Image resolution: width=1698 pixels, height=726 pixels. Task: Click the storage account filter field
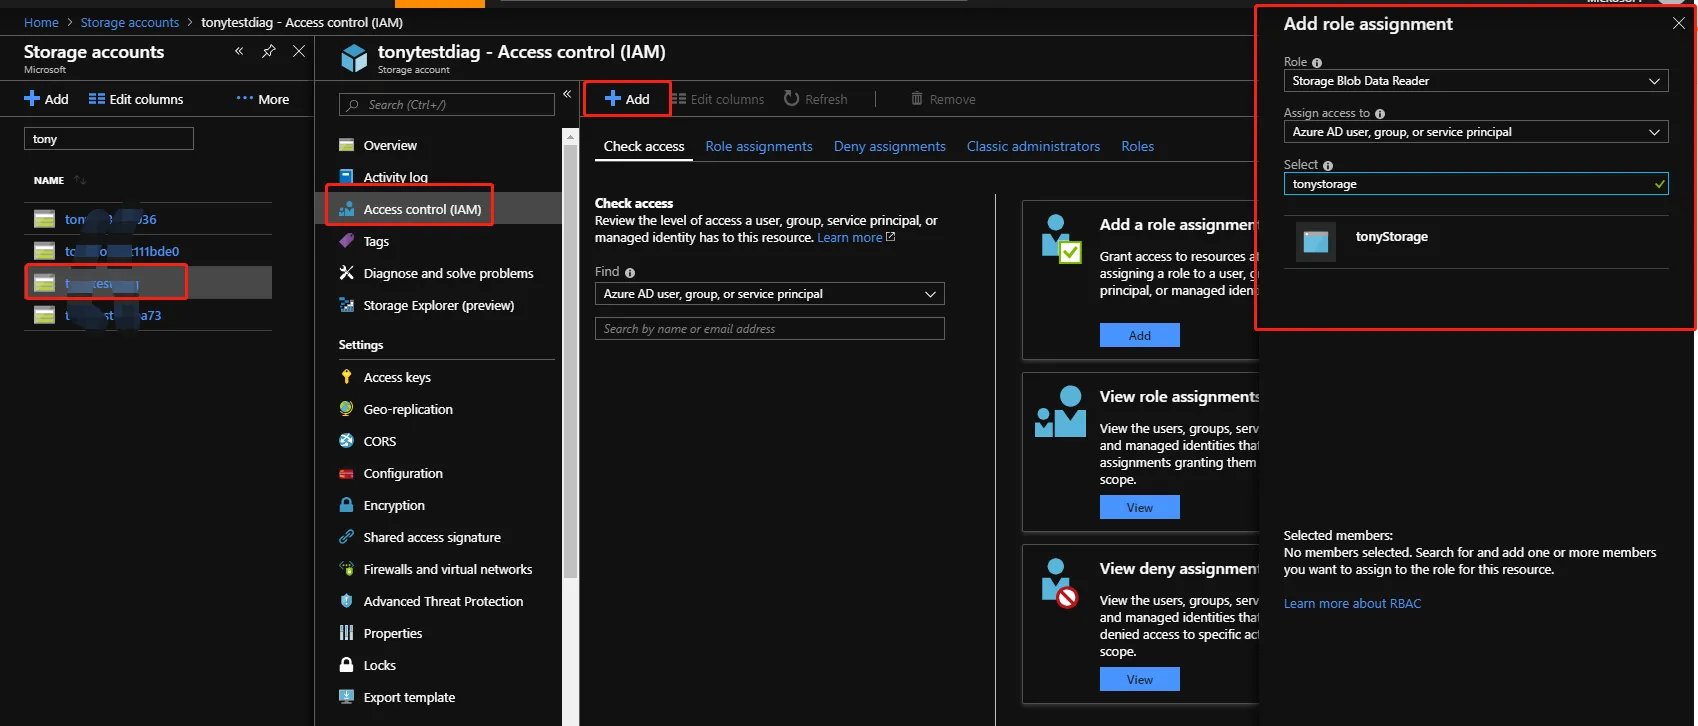[108, 139]
